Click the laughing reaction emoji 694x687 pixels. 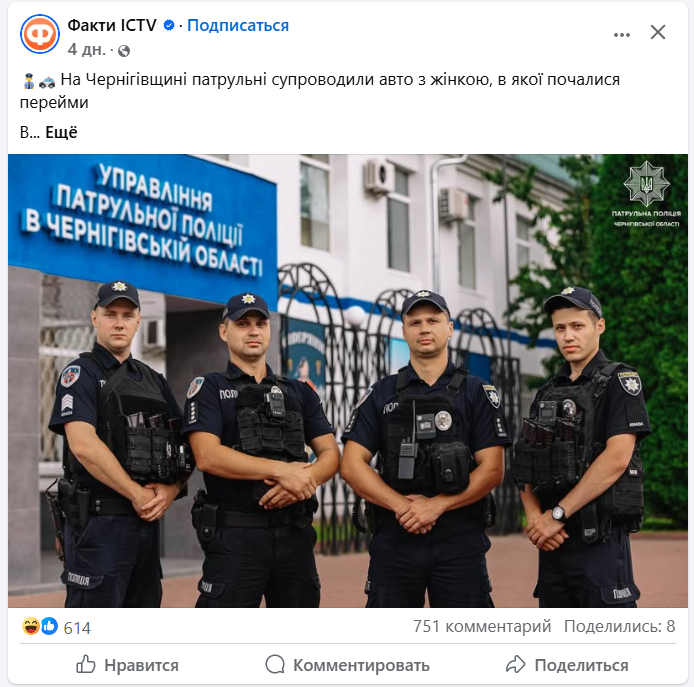[x=31, y=626]
